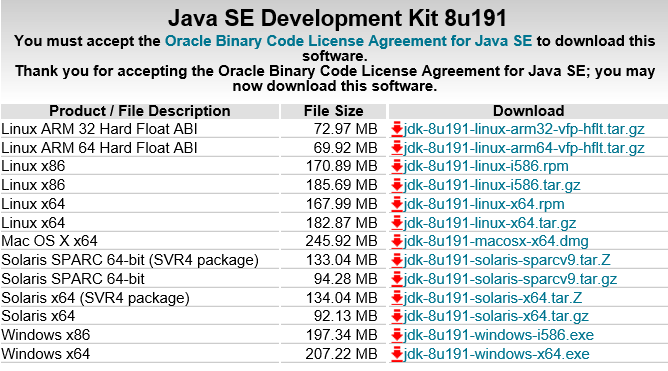Download jdk-8u191-windows-x64.exe installer
The image size is (668, 371).
click(496, 354)
